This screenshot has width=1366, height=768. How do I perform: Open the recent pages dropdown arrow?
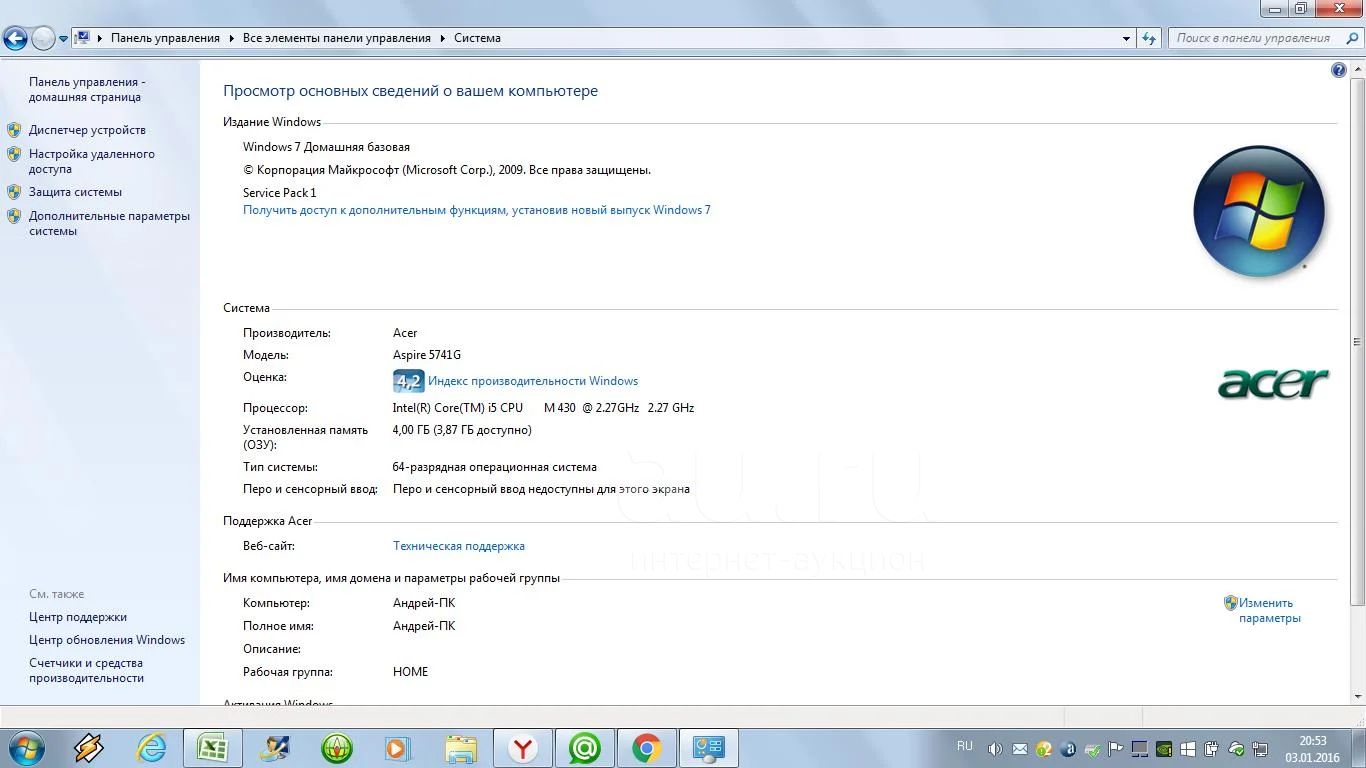tap(63, 39)
